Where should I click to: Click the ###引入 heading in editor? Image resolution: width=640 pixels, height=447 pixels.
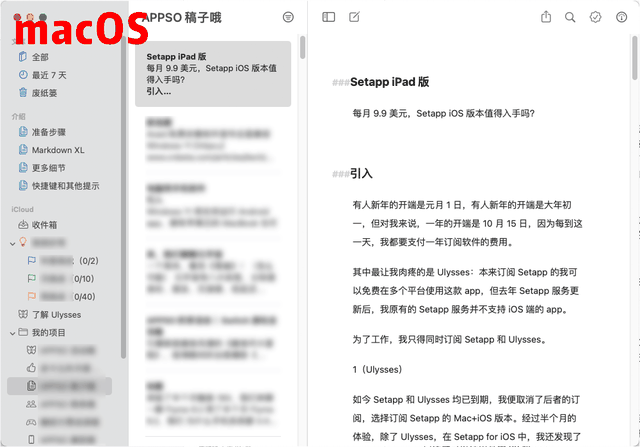click(352, 173)
